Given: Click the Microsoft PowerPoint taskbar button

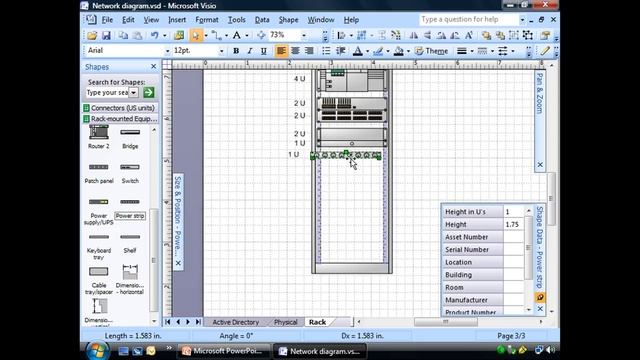Looking at the screenshot, I should pyautogui.click(x=224, y=351).
